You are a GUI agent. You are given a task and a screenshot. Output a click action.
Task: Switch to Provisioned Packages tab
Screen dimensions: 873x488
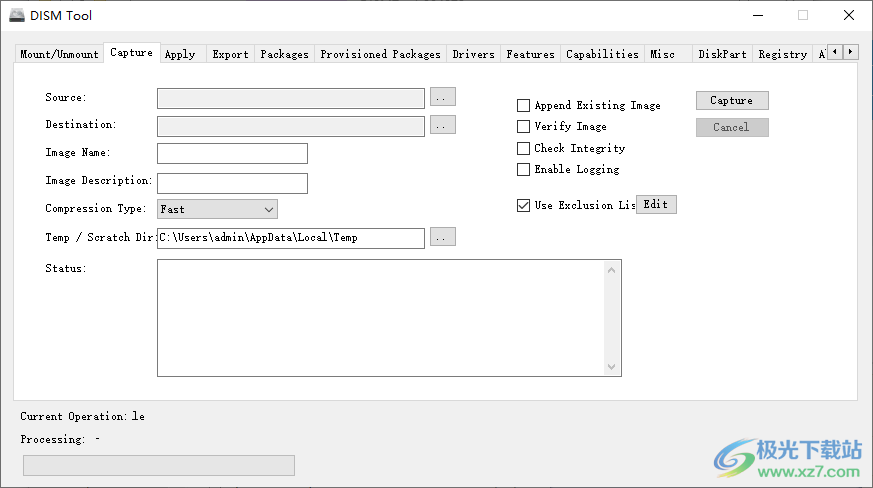(380, 54)
